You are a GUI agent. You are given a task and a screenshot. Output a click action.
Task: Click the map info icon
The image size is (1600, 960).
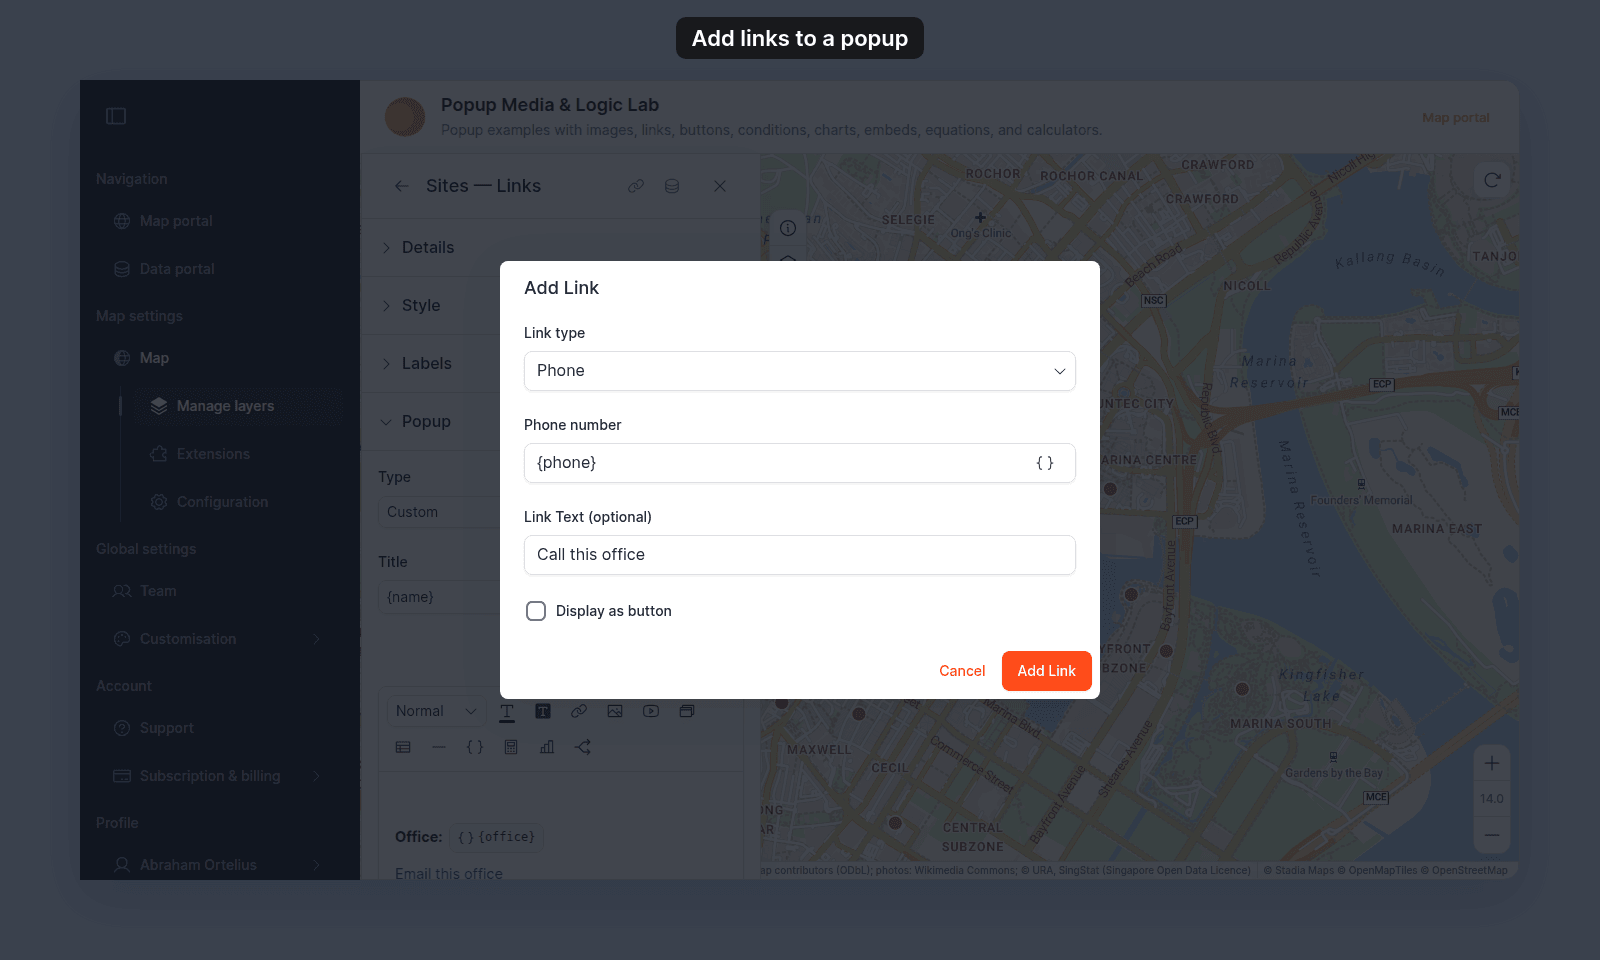(x=788, y=228)
